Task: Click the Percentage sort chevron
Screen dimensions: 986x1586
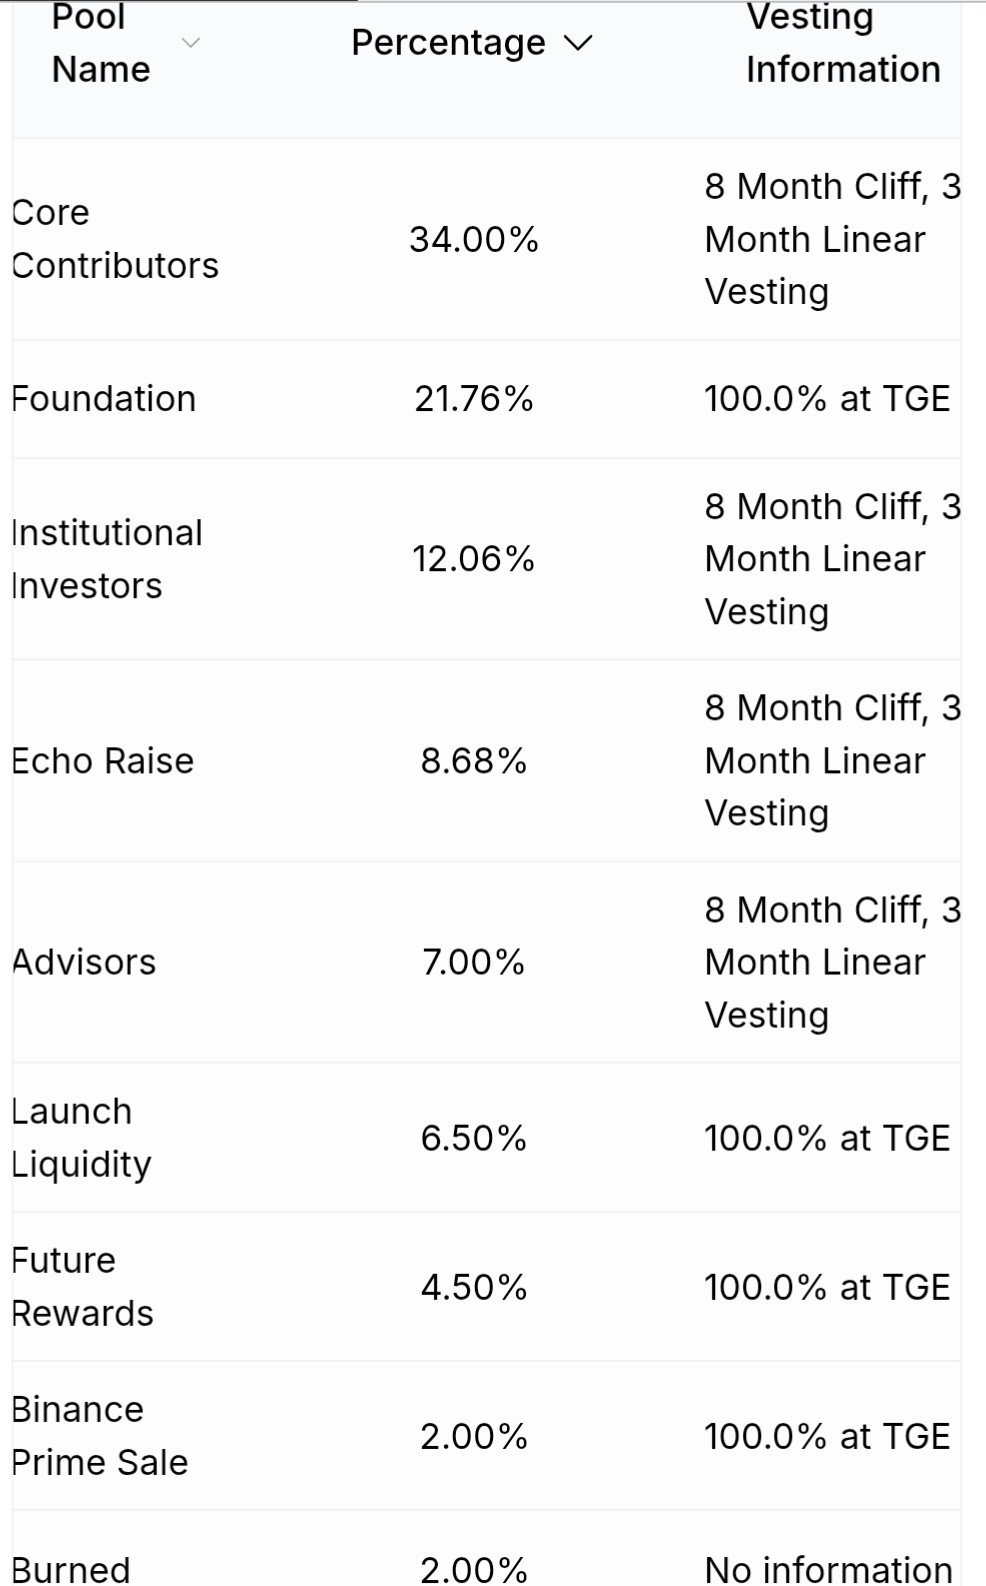Action: pos(578,43)
